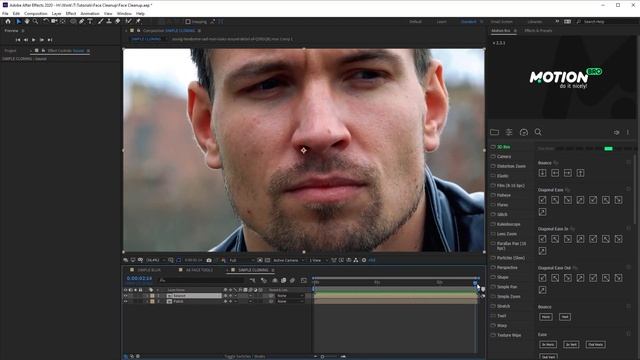Jump to first frame in Preview panel
This screenshot has height=360, width=640.
click(18, 40)
